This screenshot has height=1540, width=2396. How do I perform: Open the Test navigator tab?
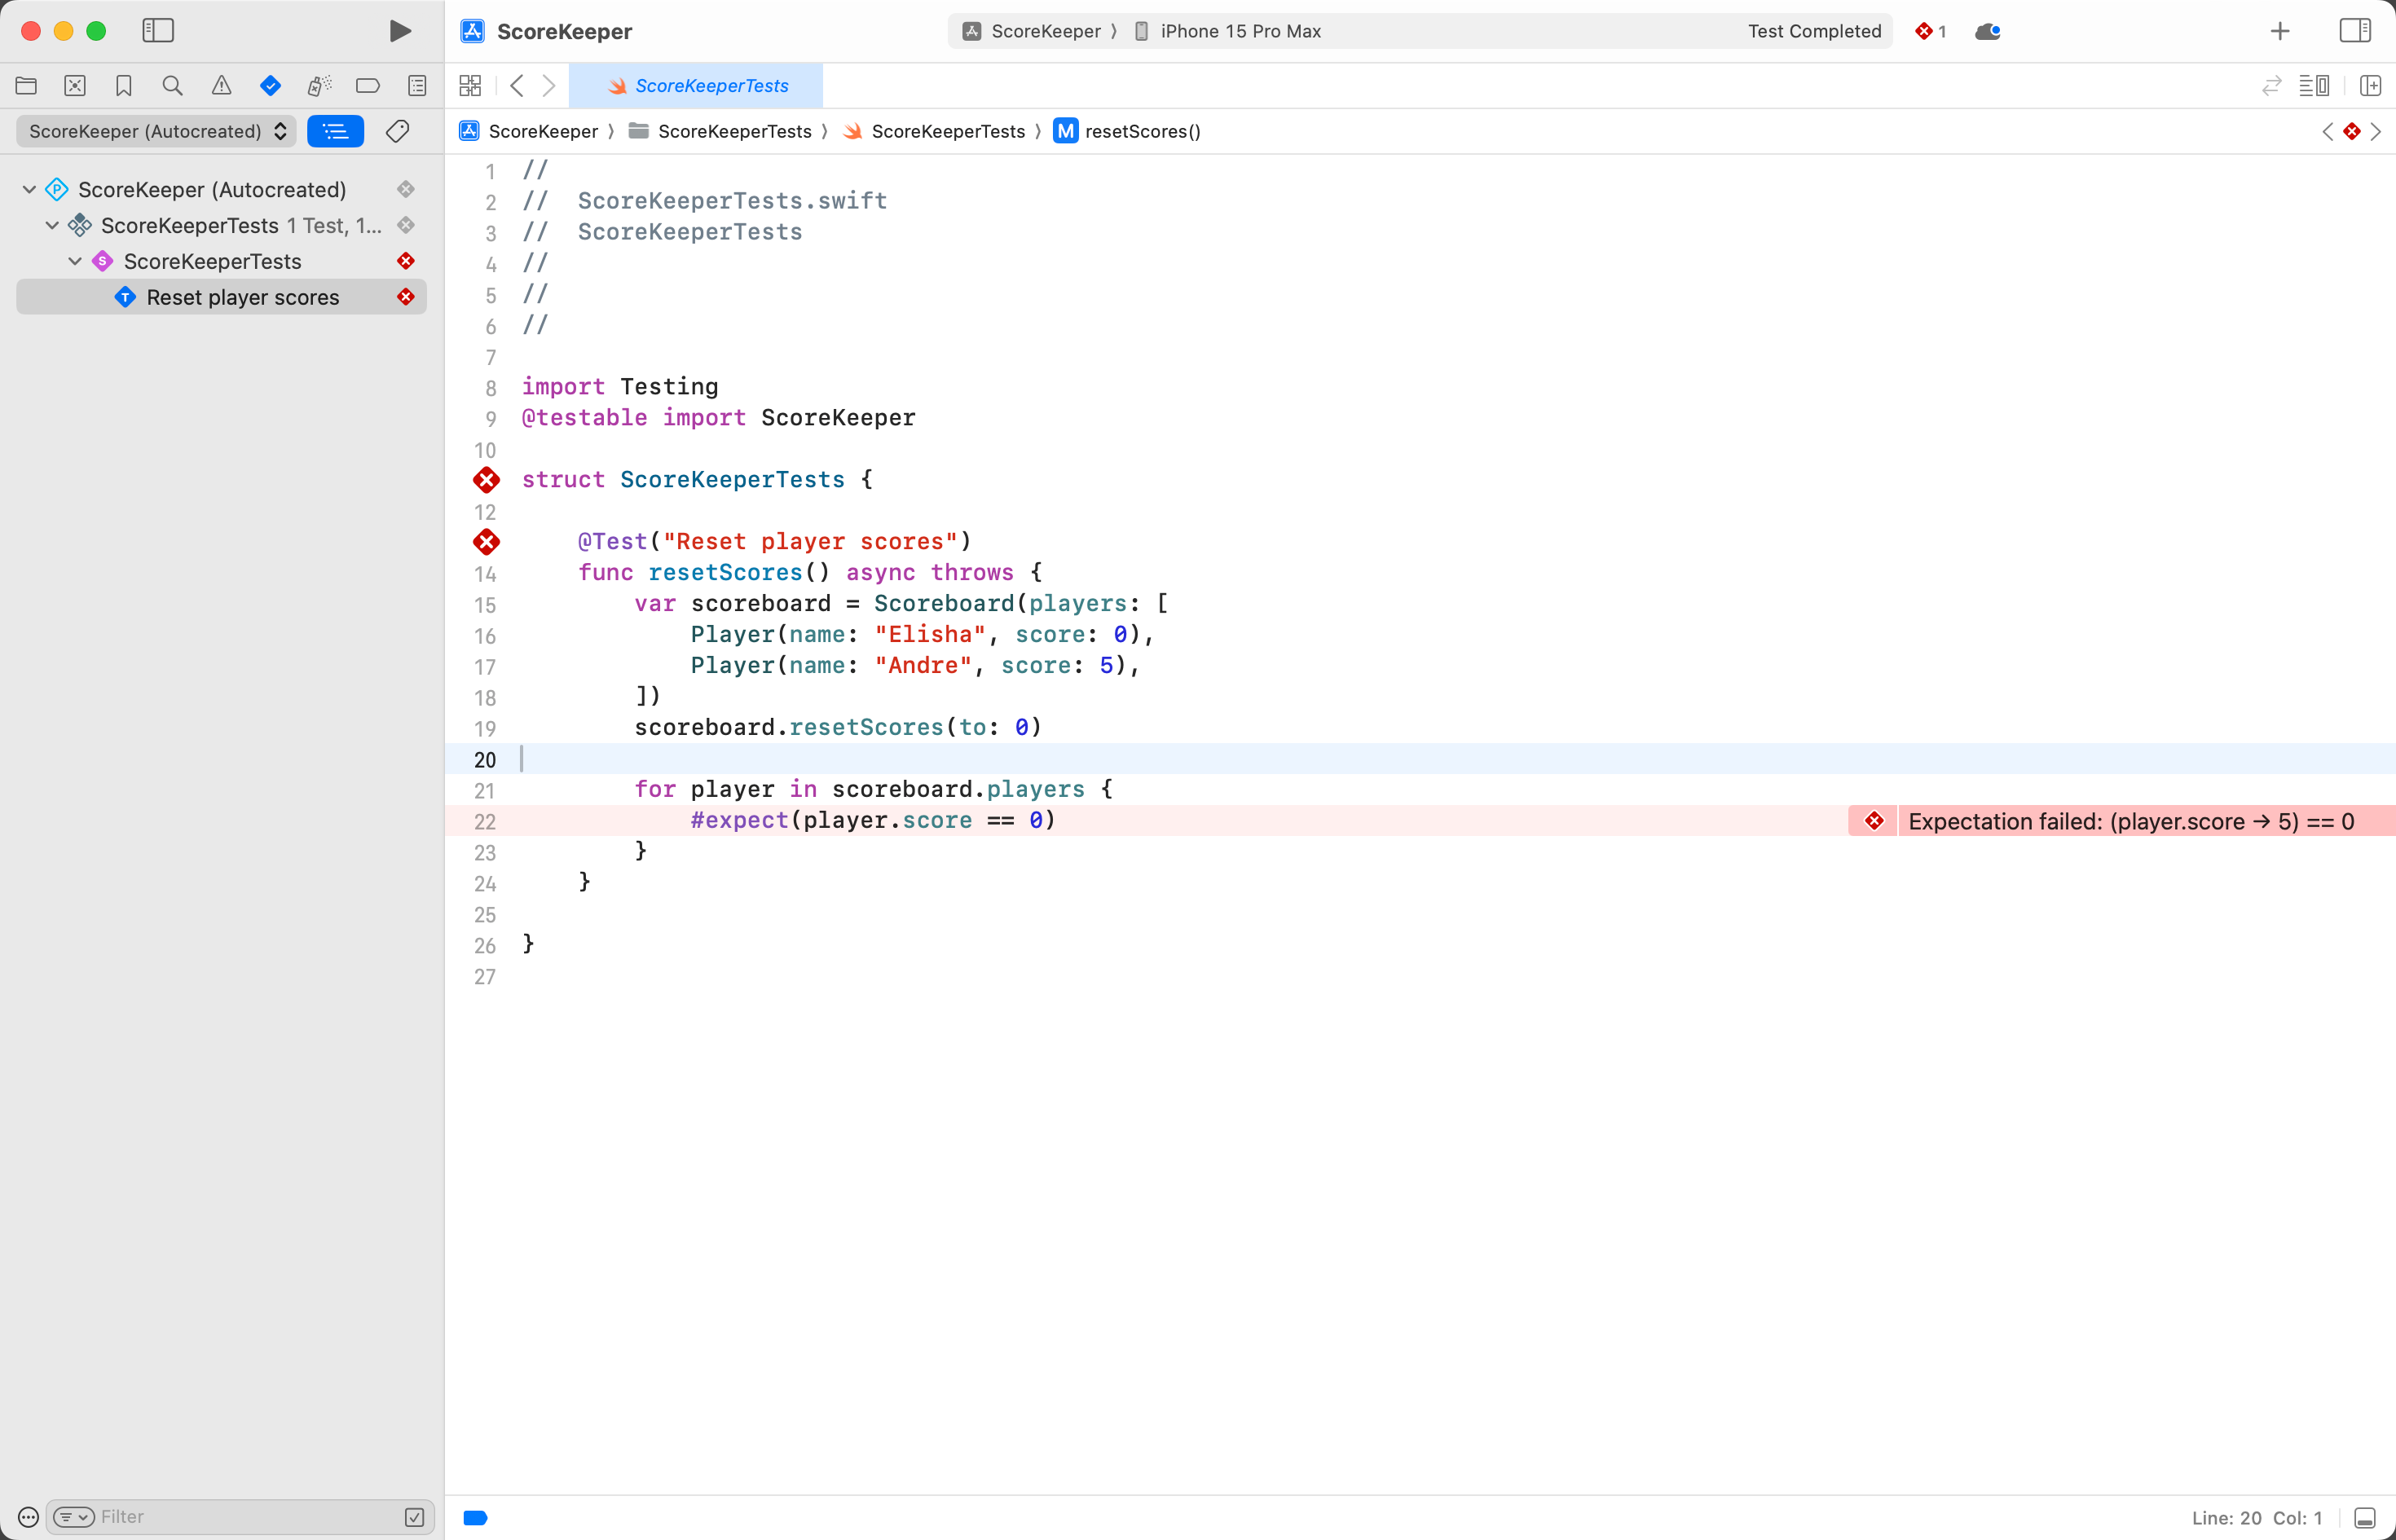pyautogui.click(x=270, y=86)
